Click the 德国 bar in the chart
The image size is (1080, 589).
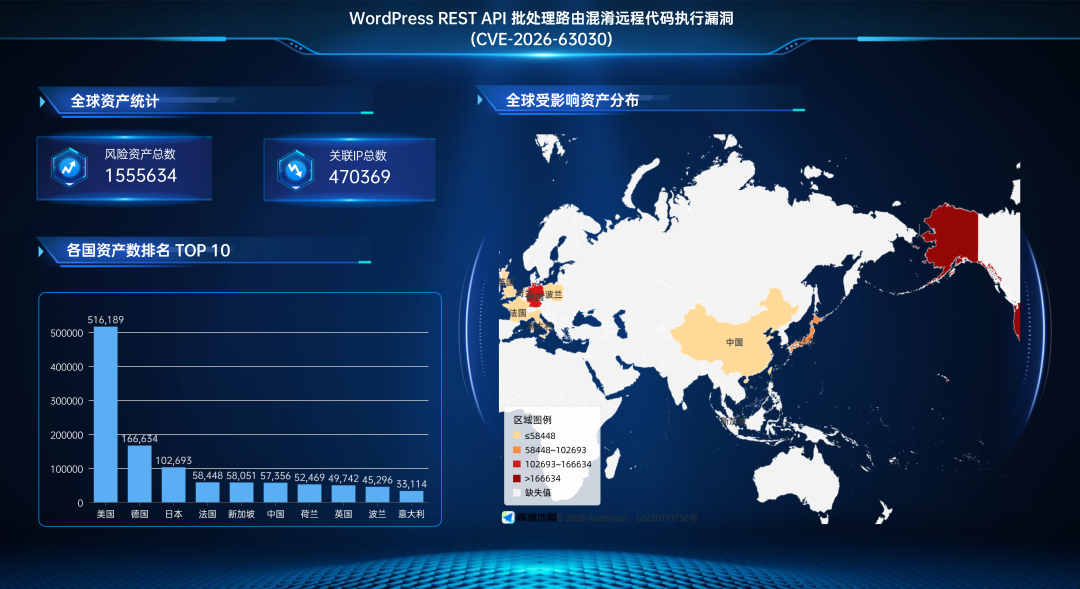click(140, 474)
